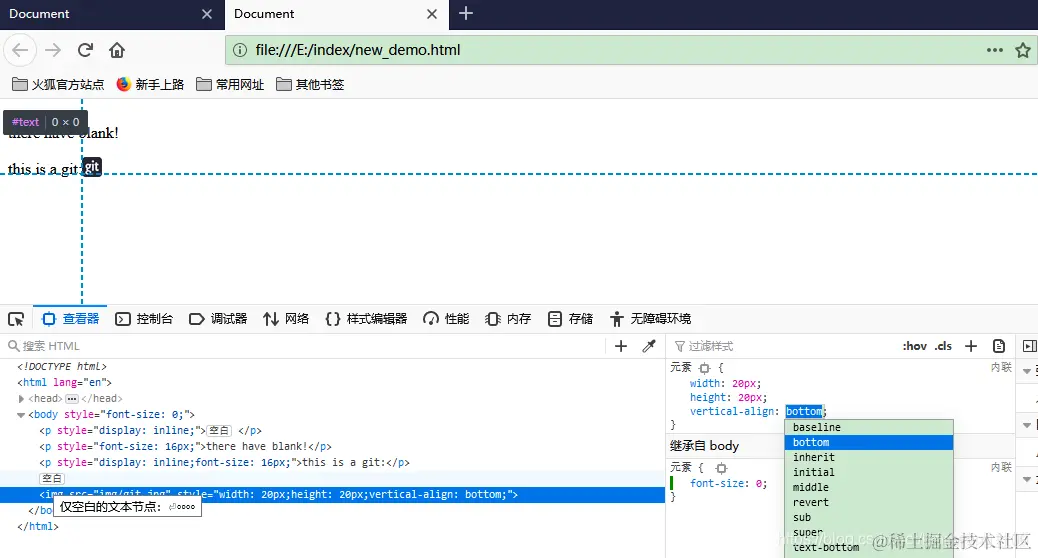1038x558 pixels.
Task: Choose middle from the autocomplete list
Action: point(869,487)
